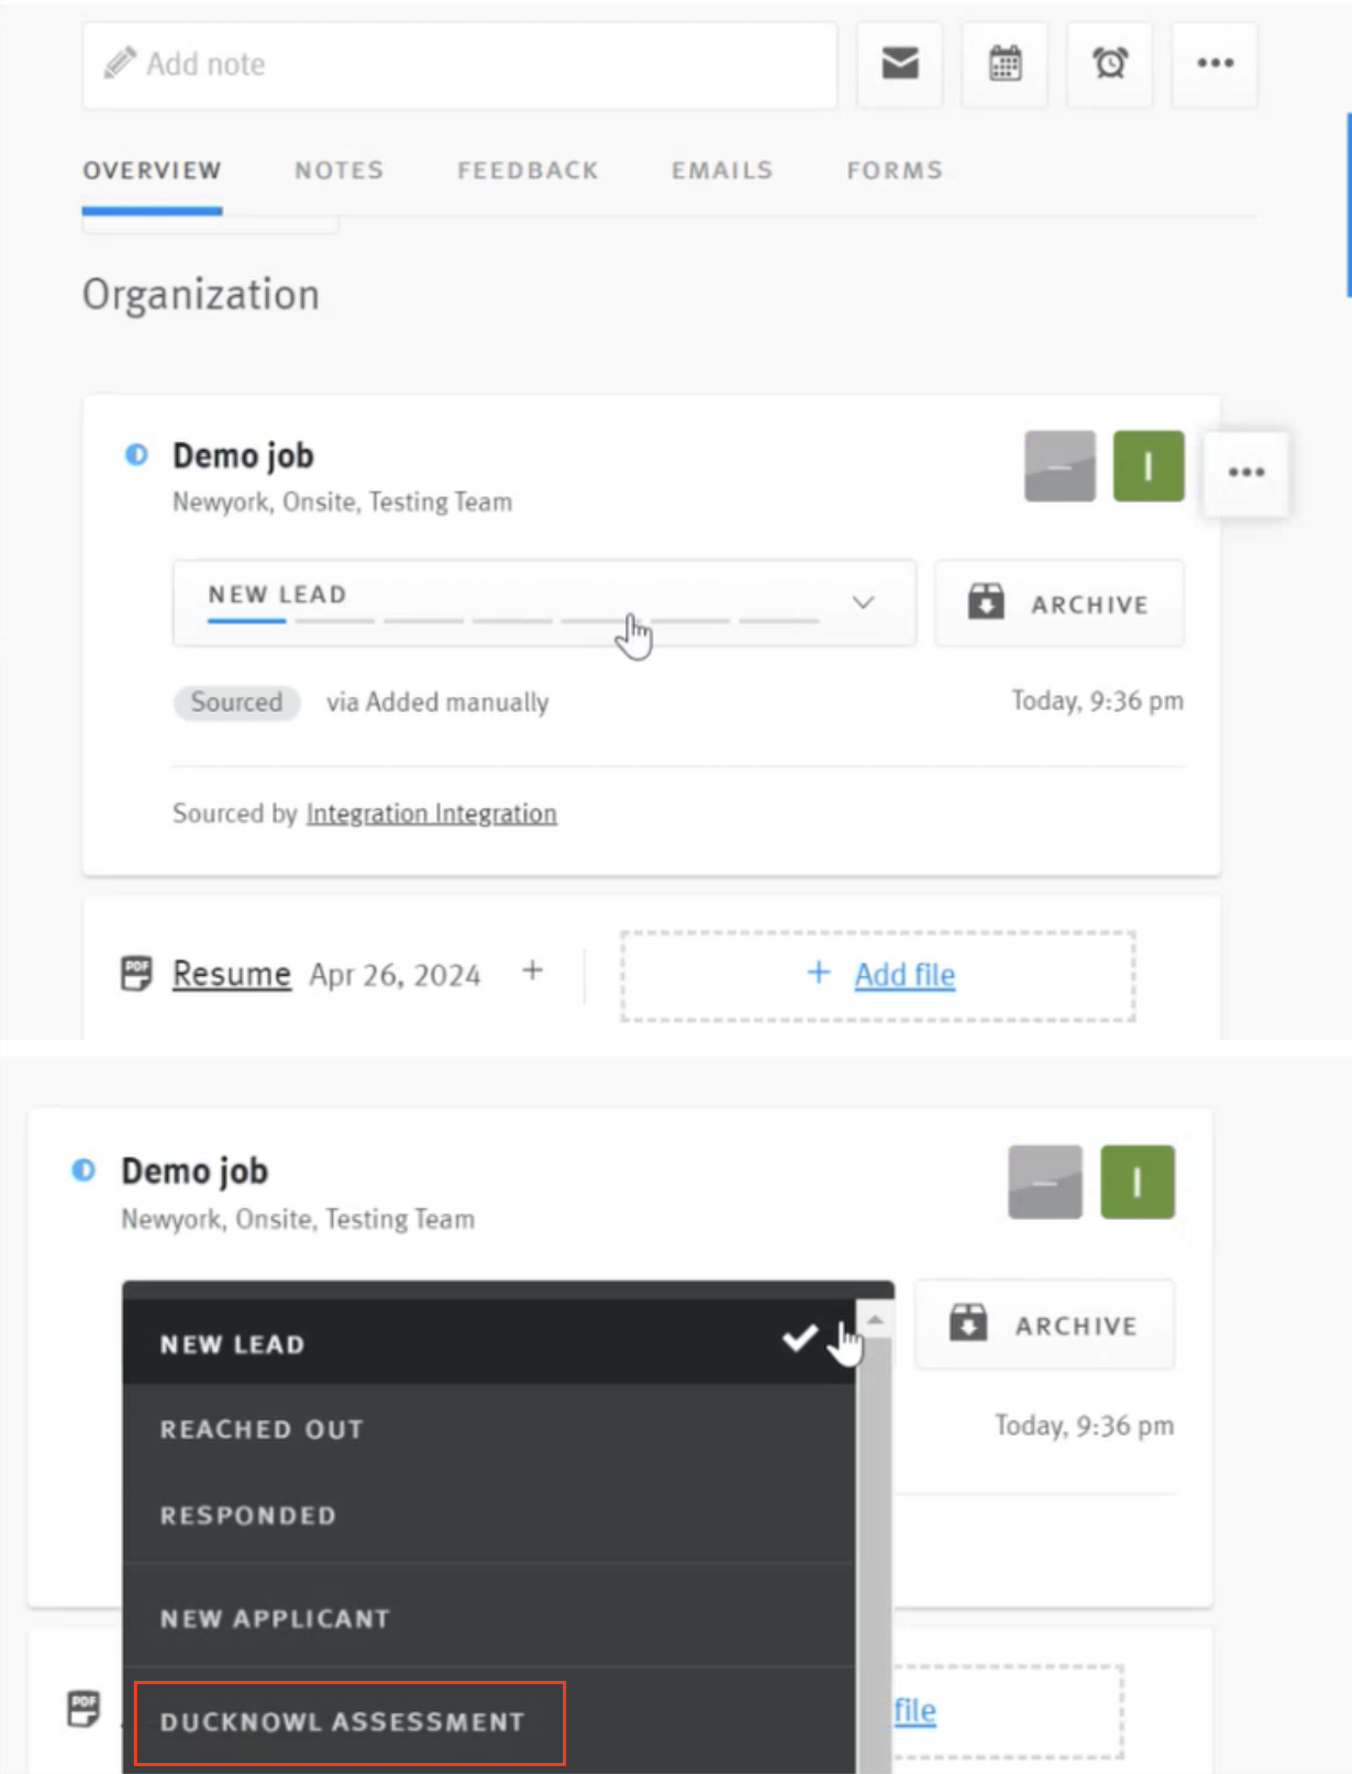The image size is (1352, 1774).
Task: Open the FEEDBACK tab
Action: (528, 171)
